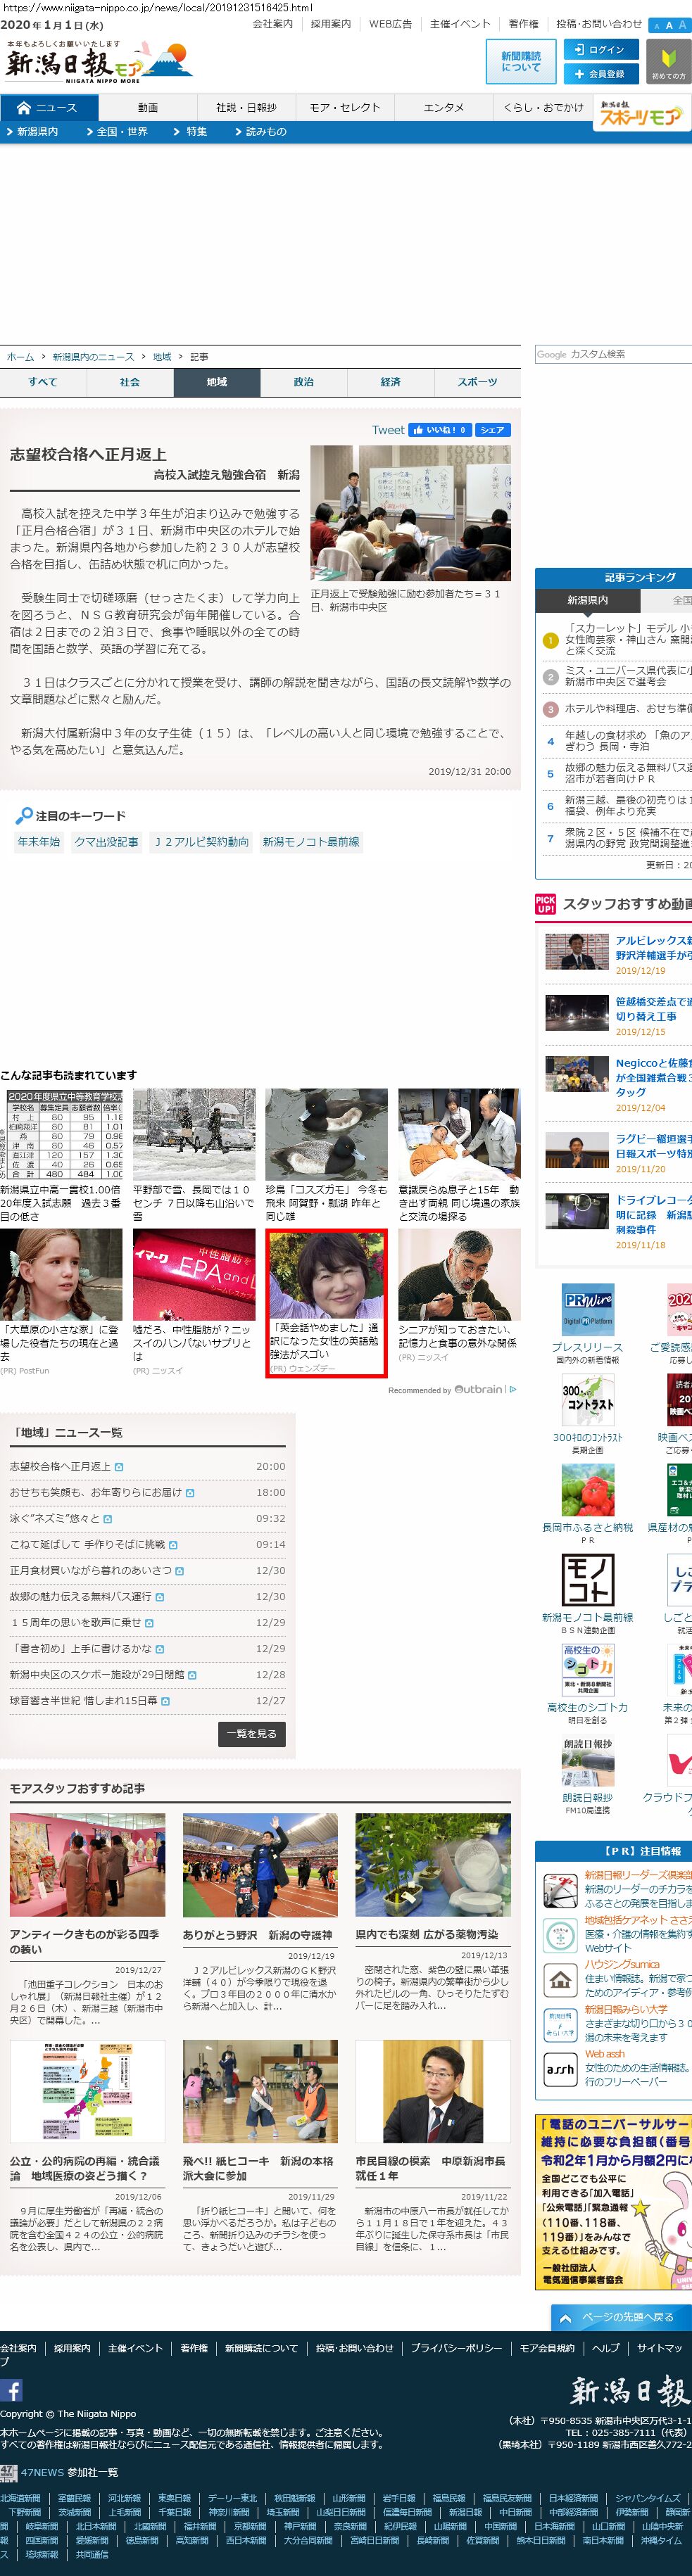Open the 社説・日報抄 menu item

click(x=246, y=107)
